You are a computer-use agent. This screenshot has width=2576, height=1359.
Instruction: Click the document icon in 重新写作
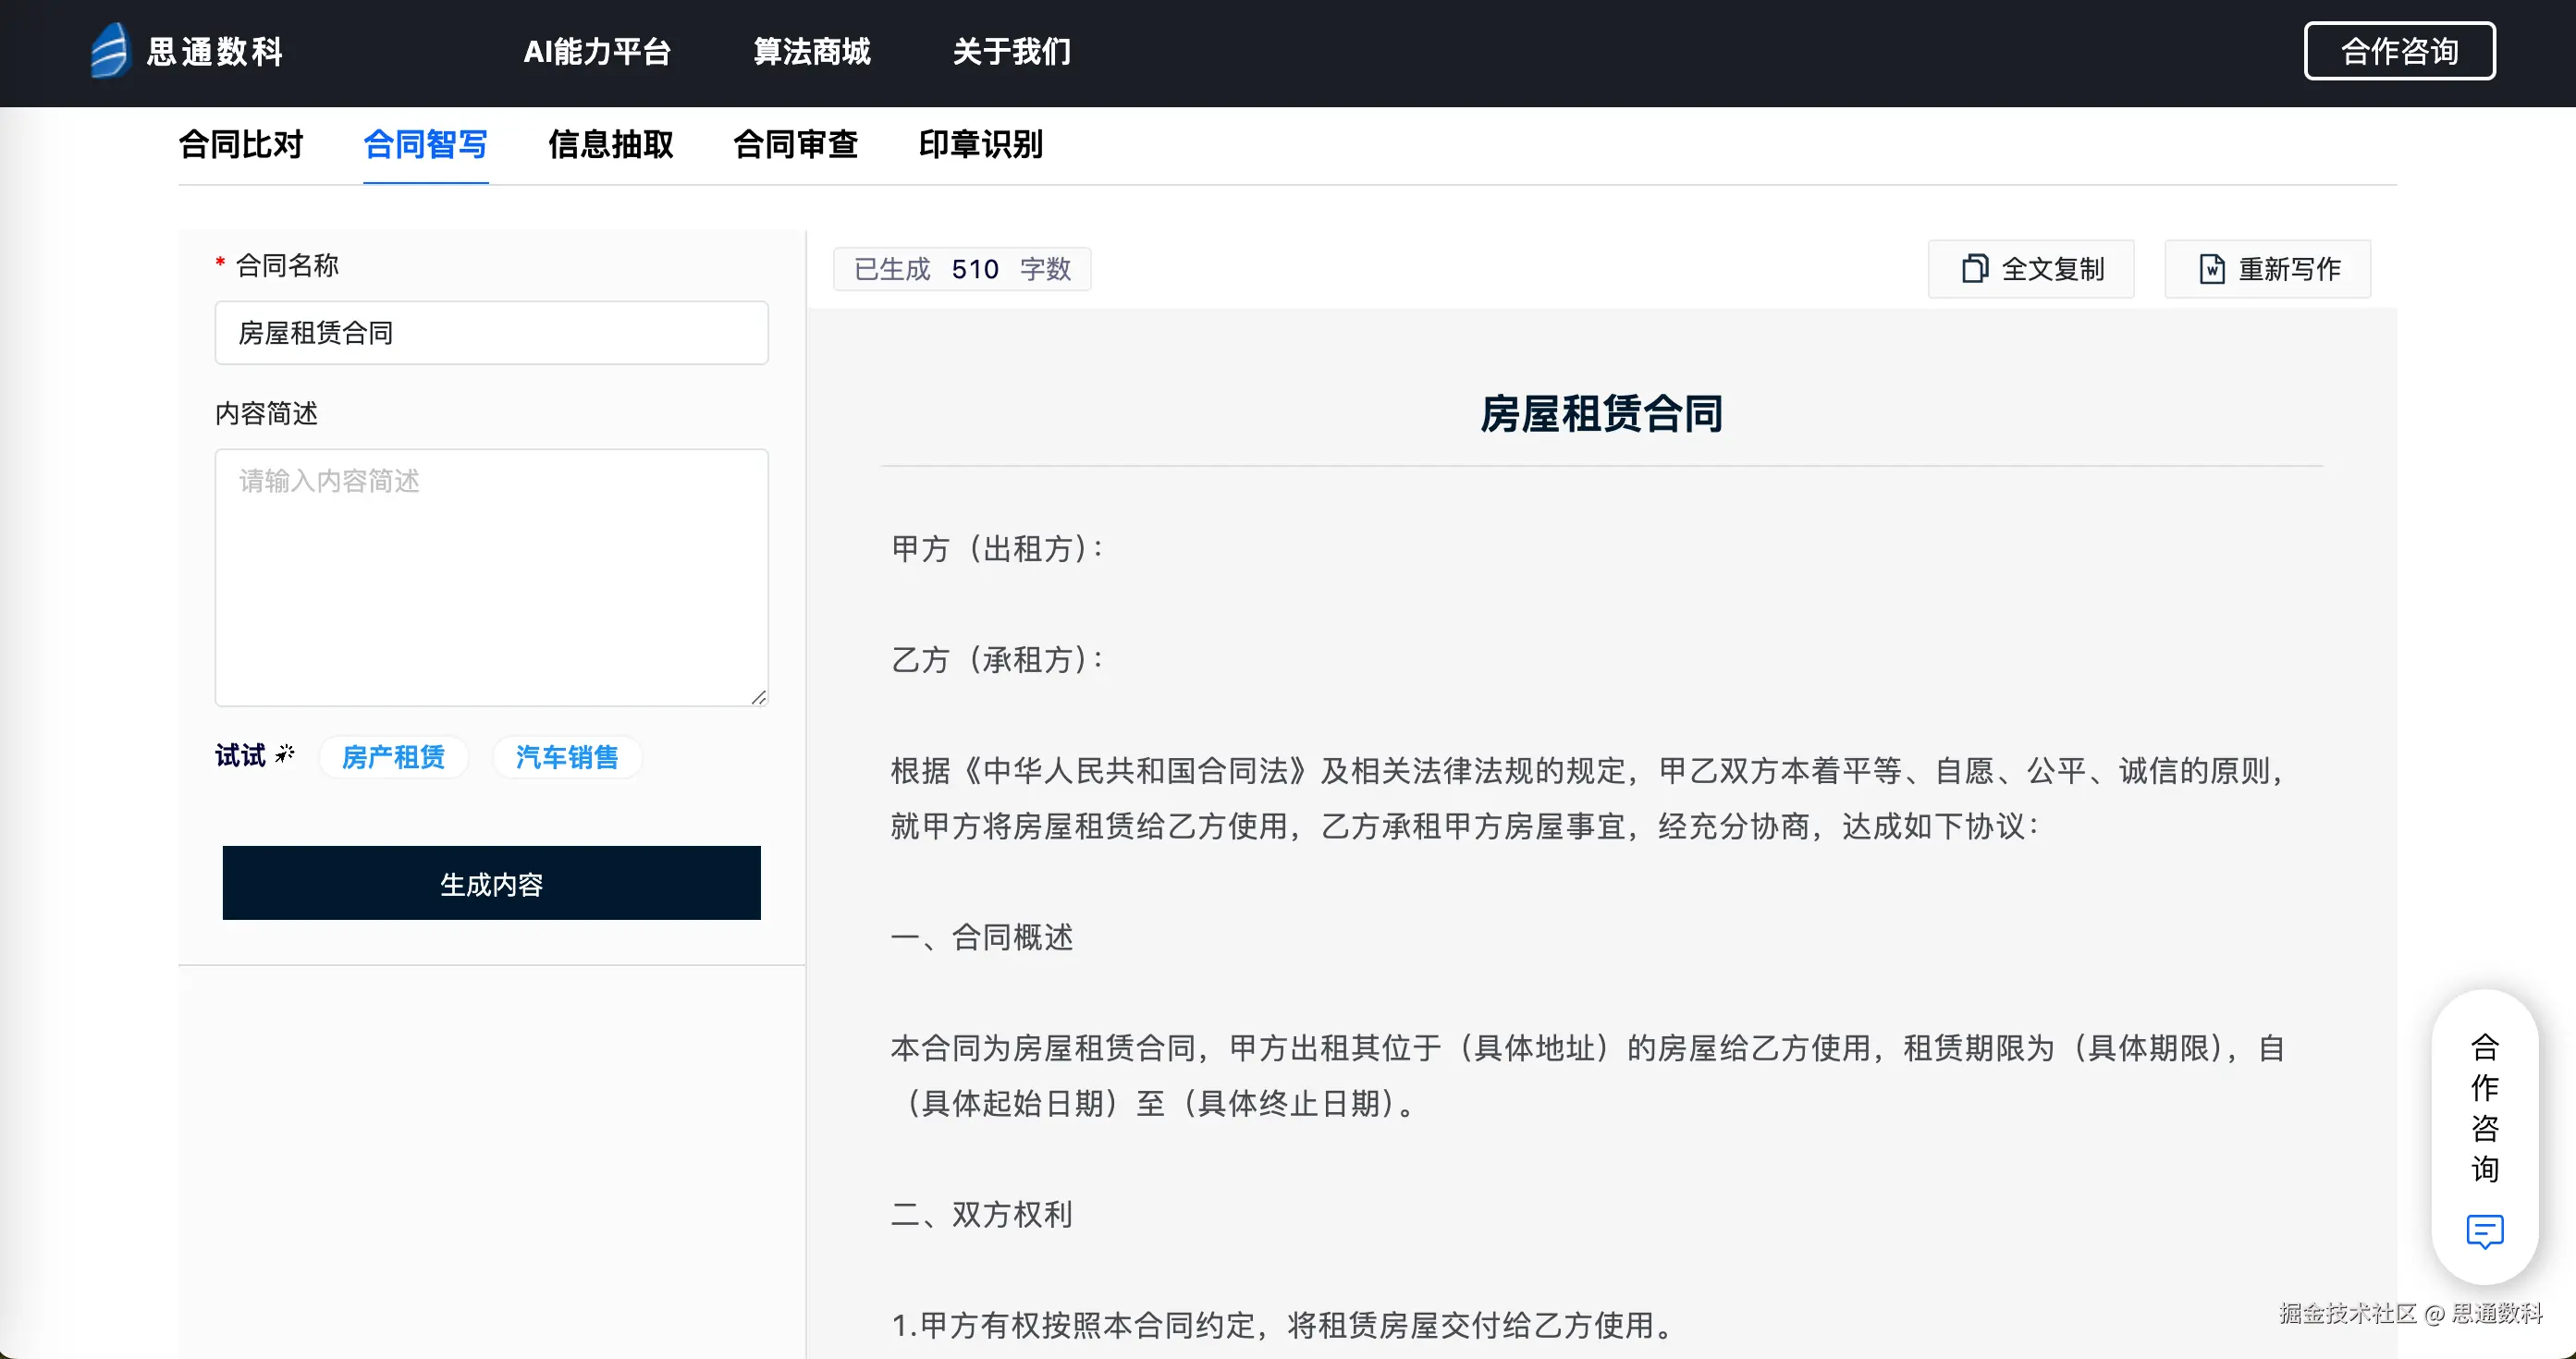[x=2211, y=269]
